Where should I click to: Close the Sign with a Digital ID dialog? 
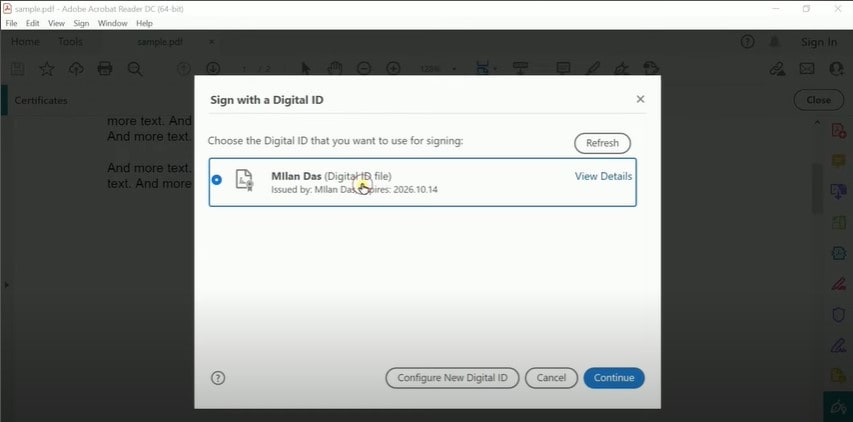[640, 99]
